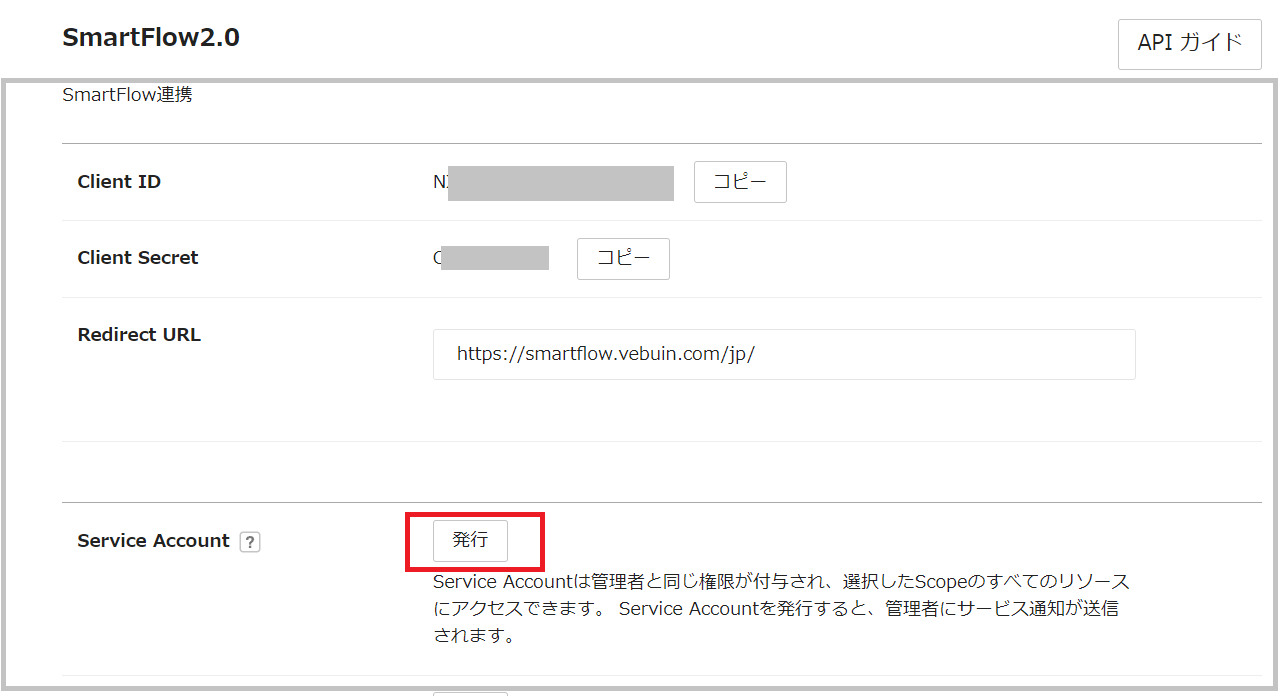Viewport: 1278px width, 696px height.
Task: Select the SmartFlow2.0 heading text
Action: tap(151, 38)
